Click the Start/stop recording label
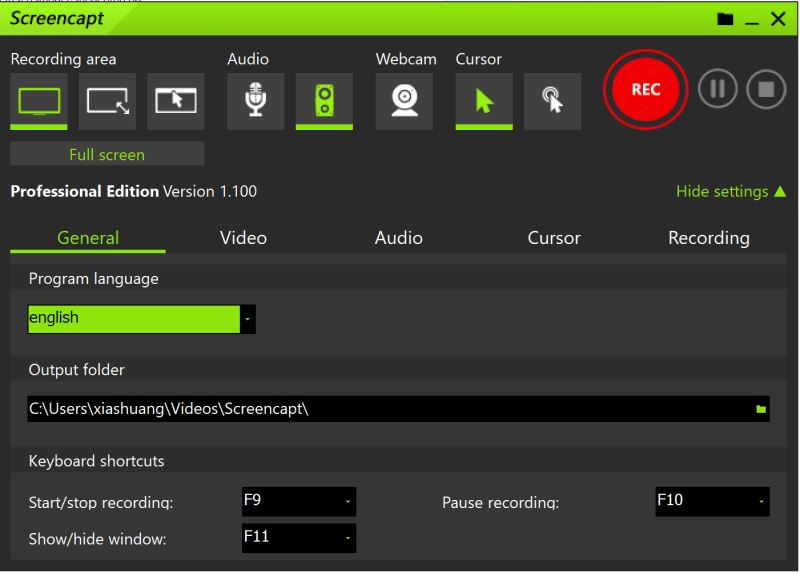The height and width of the screenshot is (573, 800). 101,503
